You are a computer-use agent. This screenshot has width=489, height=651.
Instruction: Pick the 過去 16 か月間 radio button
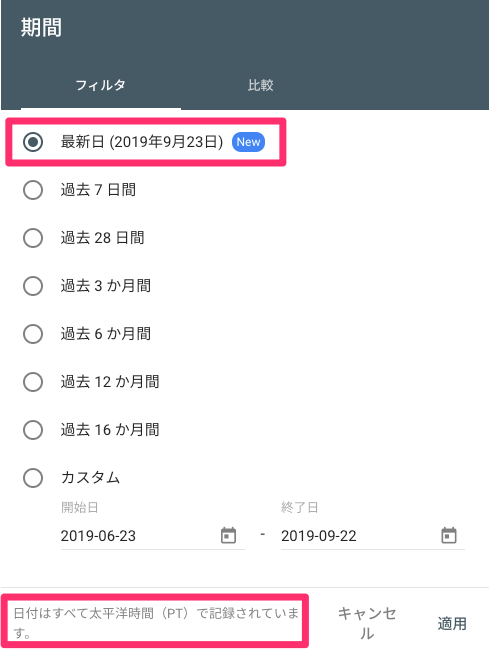click(33, 430)
